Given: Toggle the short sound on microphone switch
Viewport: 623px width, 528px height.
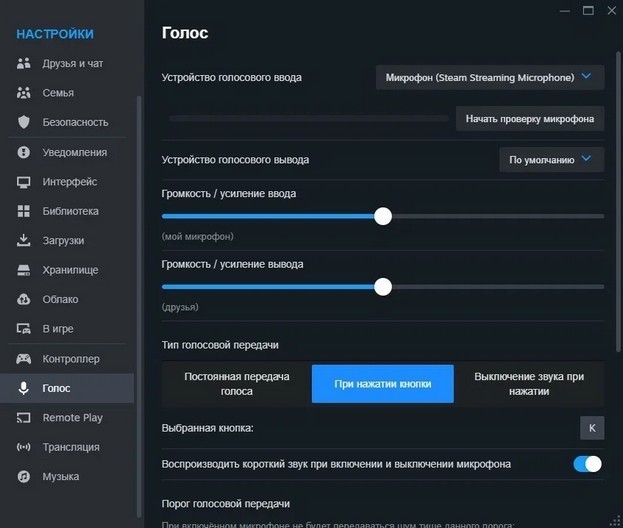Looking at the screenshot, I should 587,464.
